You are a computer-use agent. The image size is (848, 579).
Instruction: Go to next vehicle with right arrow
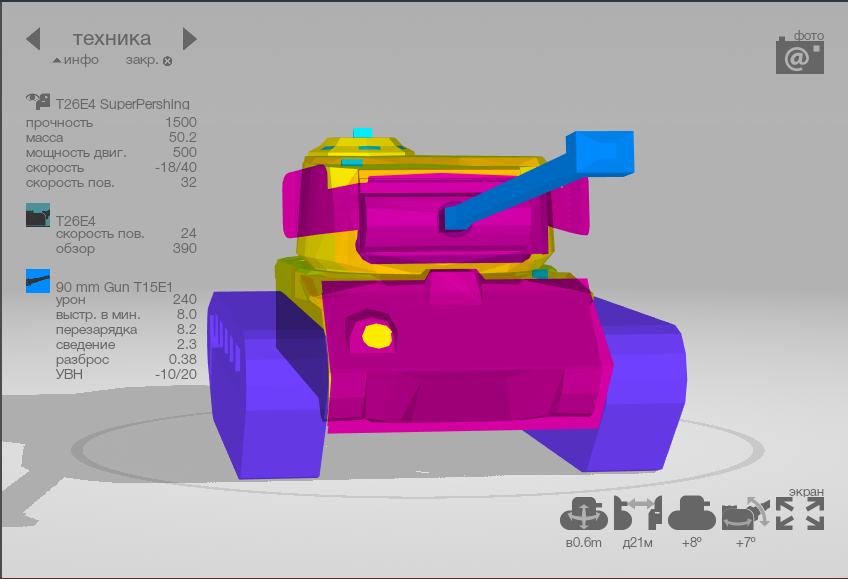(190, 39)
